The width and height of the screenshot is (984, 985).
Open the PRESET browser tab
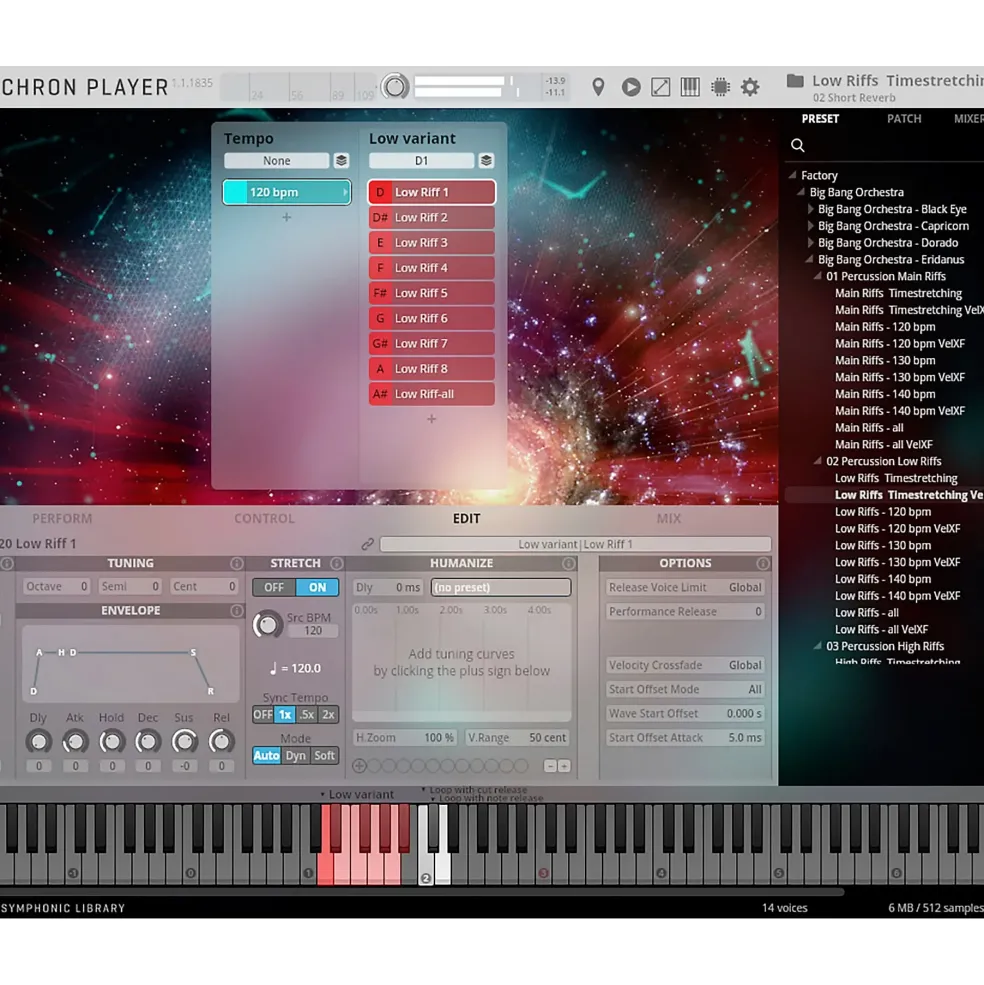click(x=820, y=119)
